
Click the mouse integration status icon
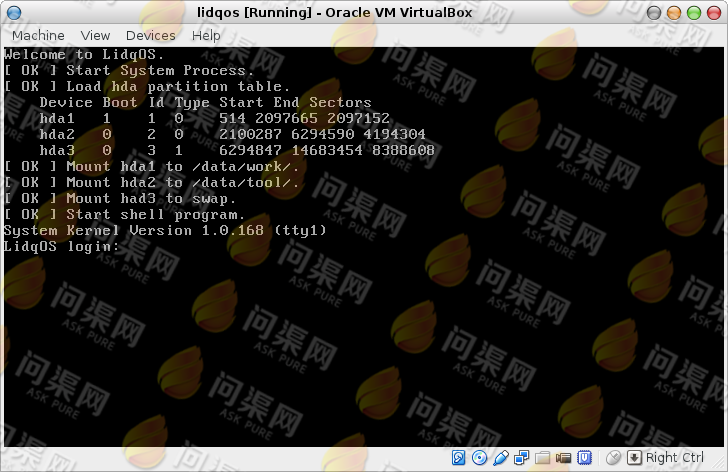[x=613, y=458]
